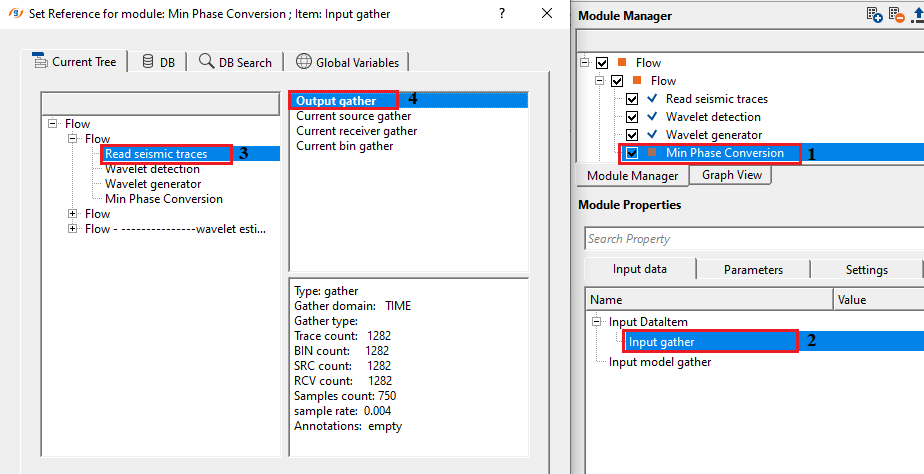
Task: Select Current source gather in the list
Action: coord(353,116)
